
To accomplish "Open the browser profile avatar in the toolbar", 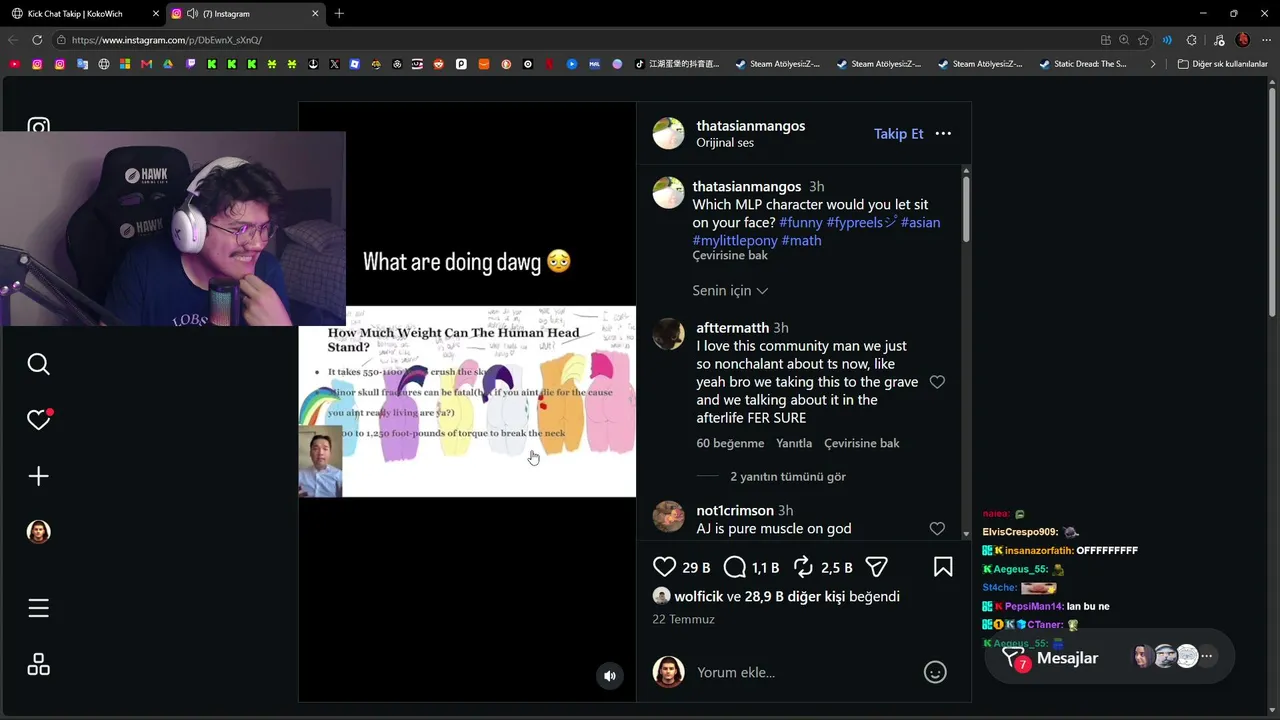I will click(1243, 40).
